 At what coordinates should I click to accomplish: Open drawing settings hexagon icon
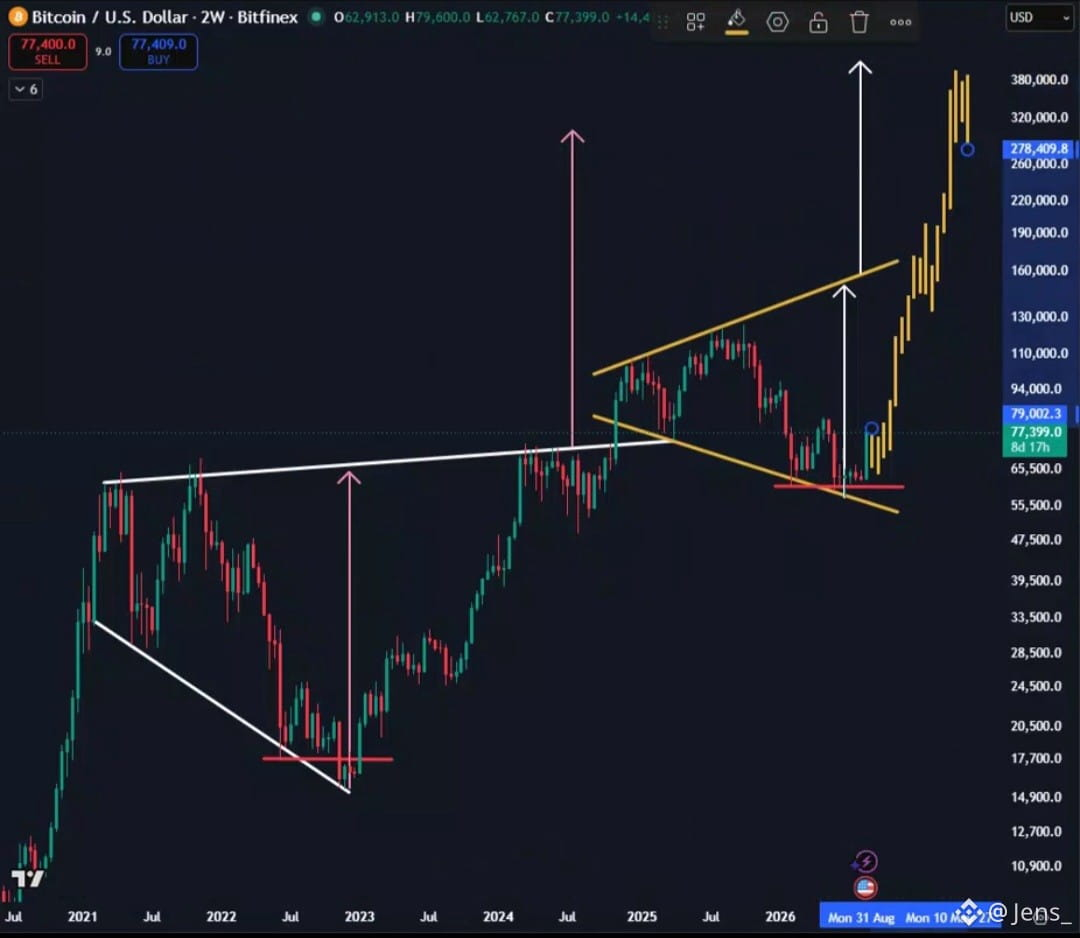pos(777,22)
